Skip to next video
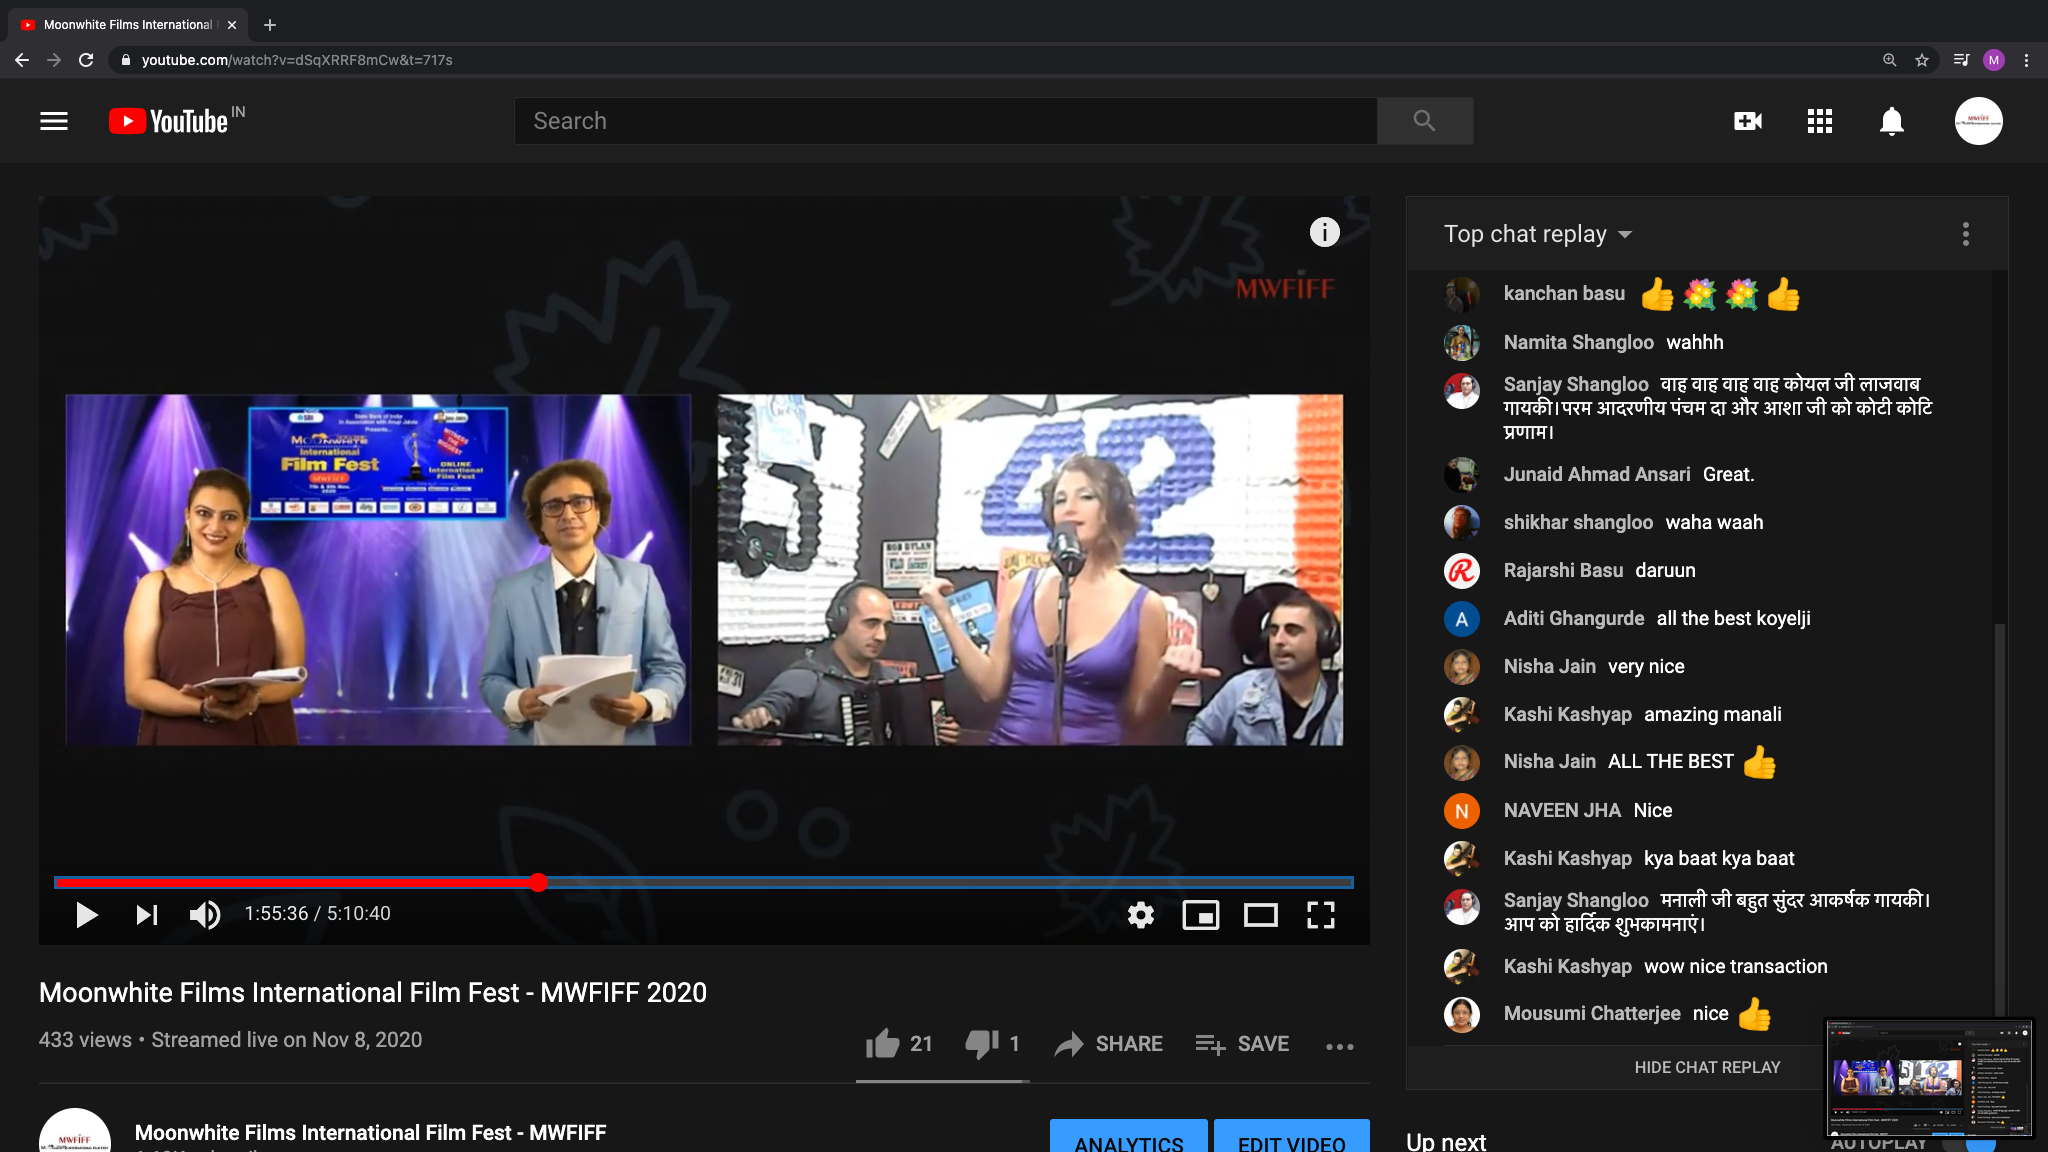The image size is (2048, 1152). pos(147,914)
